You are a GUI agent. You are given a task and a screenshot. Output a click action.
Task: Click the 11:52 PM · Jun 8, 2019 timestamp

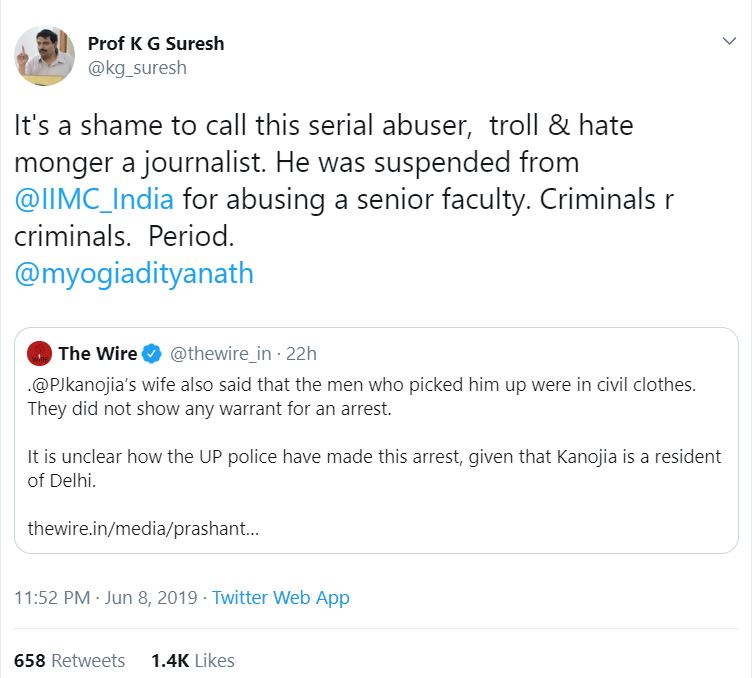106,598
